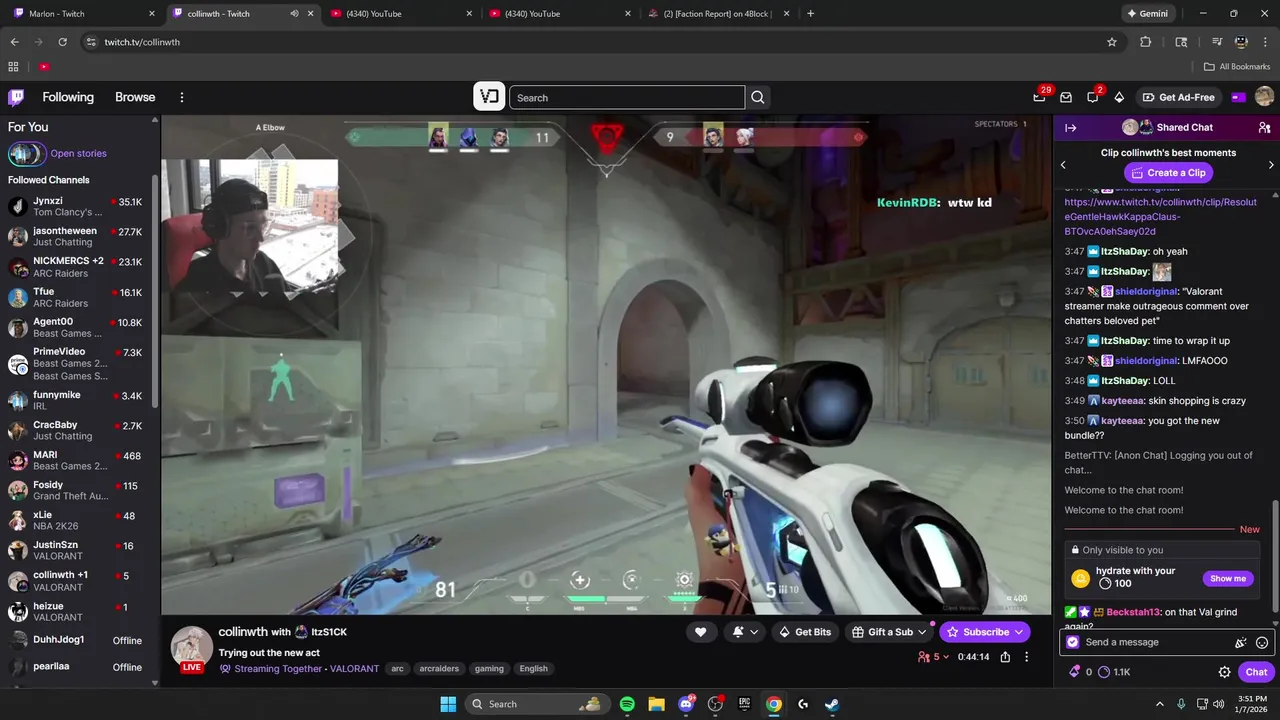Click the search magnifier button
Screen dimensions: 1280x720
point(758,97)
